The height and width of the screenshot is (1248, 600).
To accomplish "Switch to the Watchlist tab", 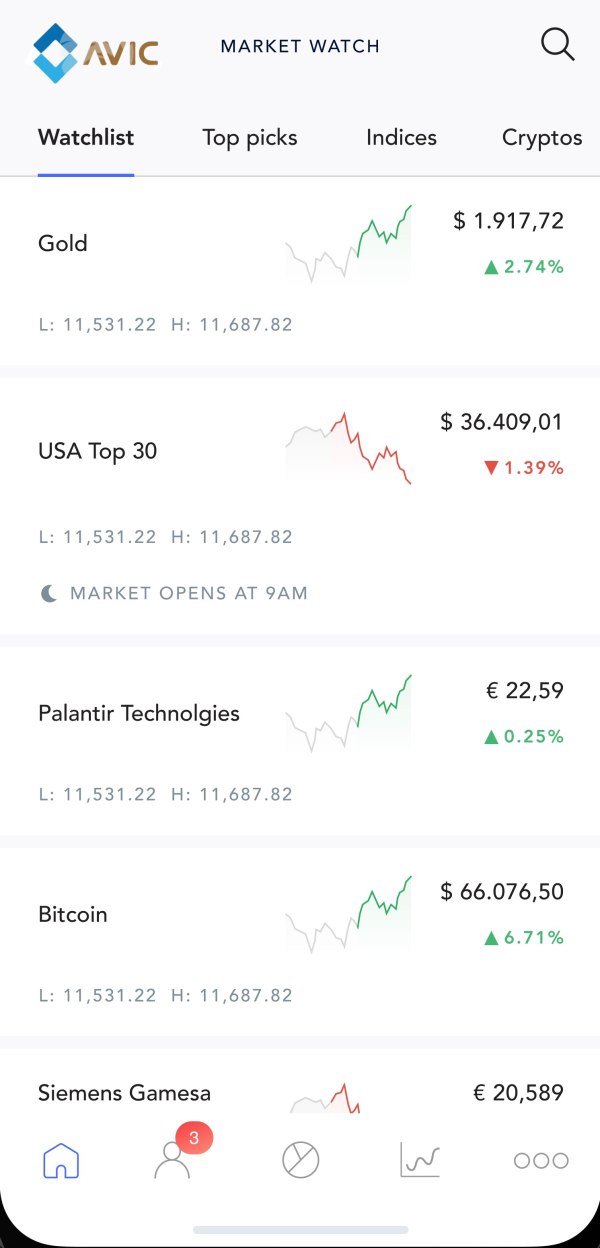I will tap(86, 138).
